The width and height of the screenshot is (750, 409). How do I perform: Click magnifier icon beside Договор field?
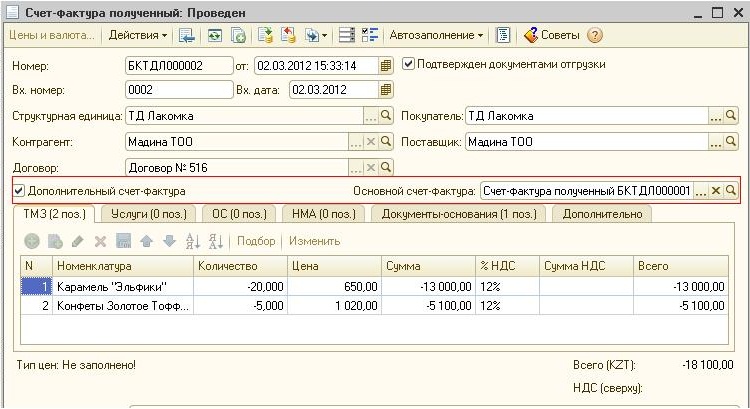point(386,168)
